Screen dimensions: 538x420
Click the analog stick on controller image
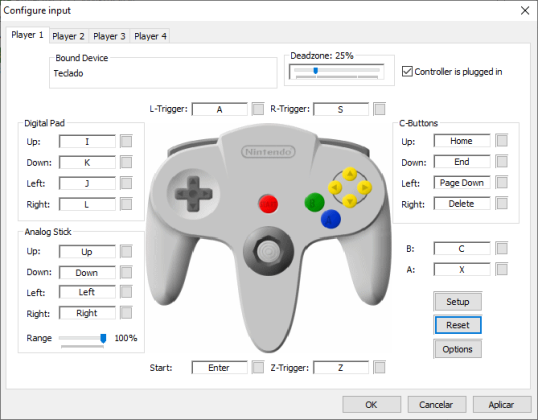268,252
